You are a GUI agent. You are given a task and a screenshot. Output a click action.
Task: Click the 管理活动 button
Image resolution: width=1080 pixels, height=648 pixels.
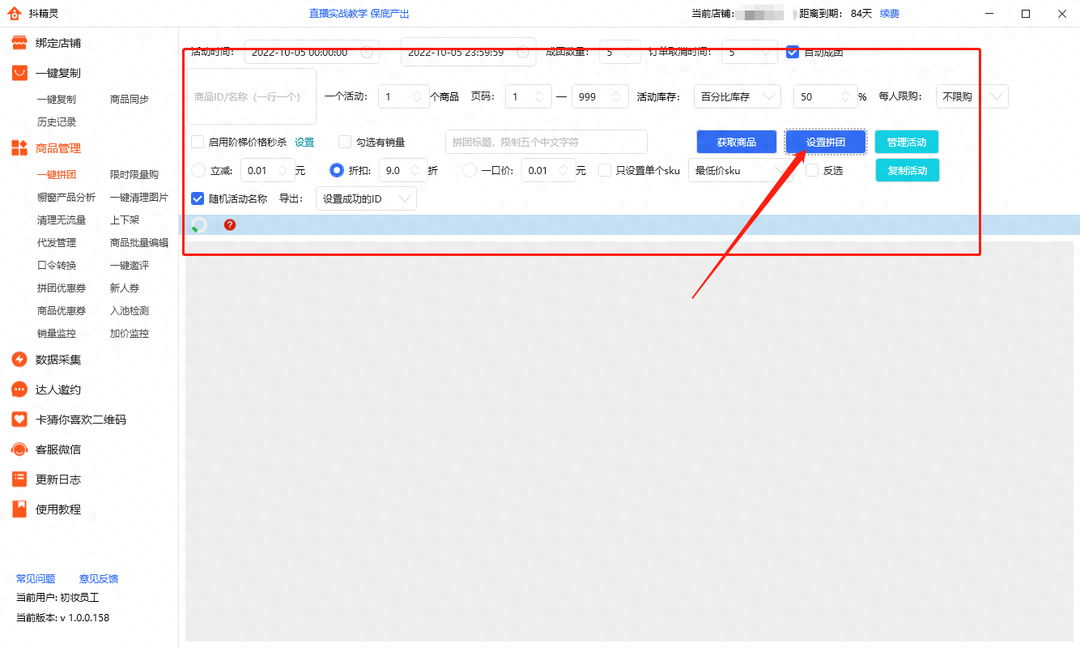tap(906, 142)
